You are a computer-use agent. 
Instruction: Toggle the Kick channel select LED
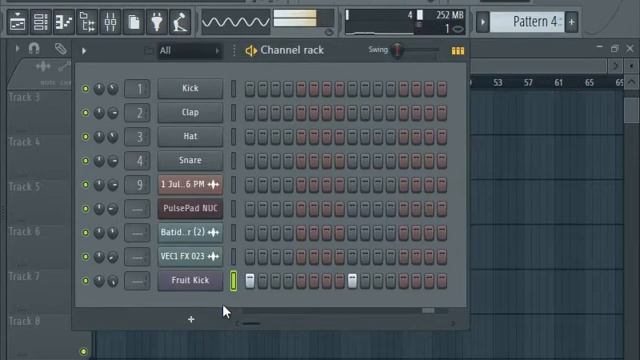(233, 89)
